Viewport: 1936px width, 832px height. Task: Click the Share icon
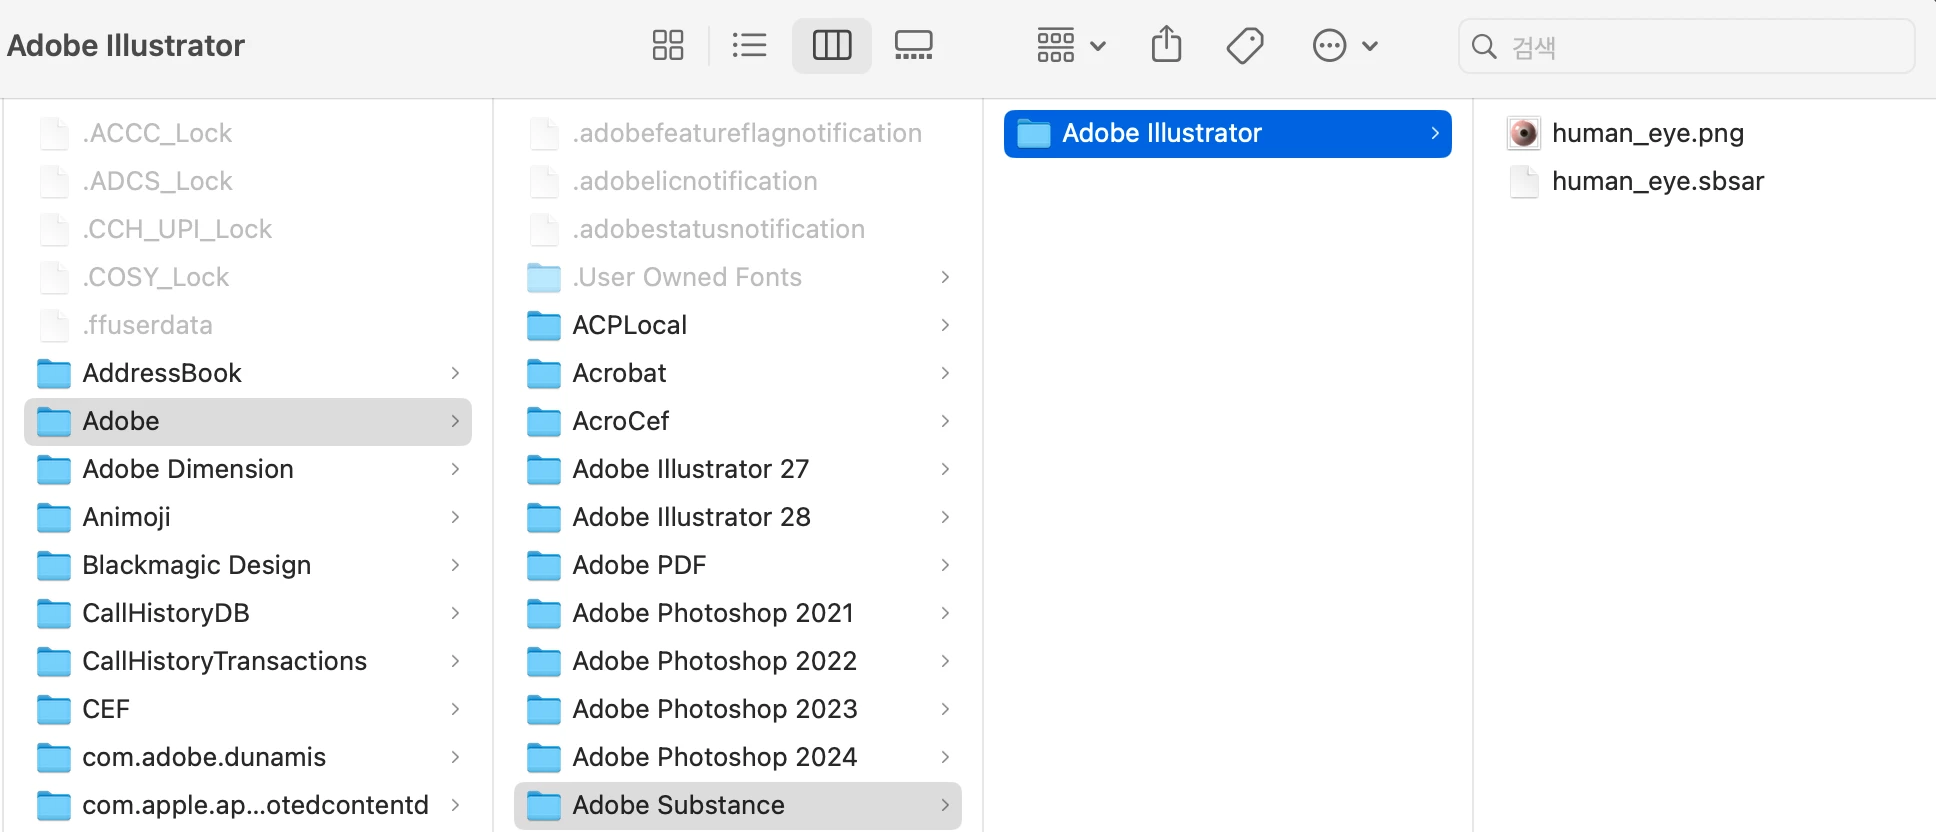tap(1167, 45)
